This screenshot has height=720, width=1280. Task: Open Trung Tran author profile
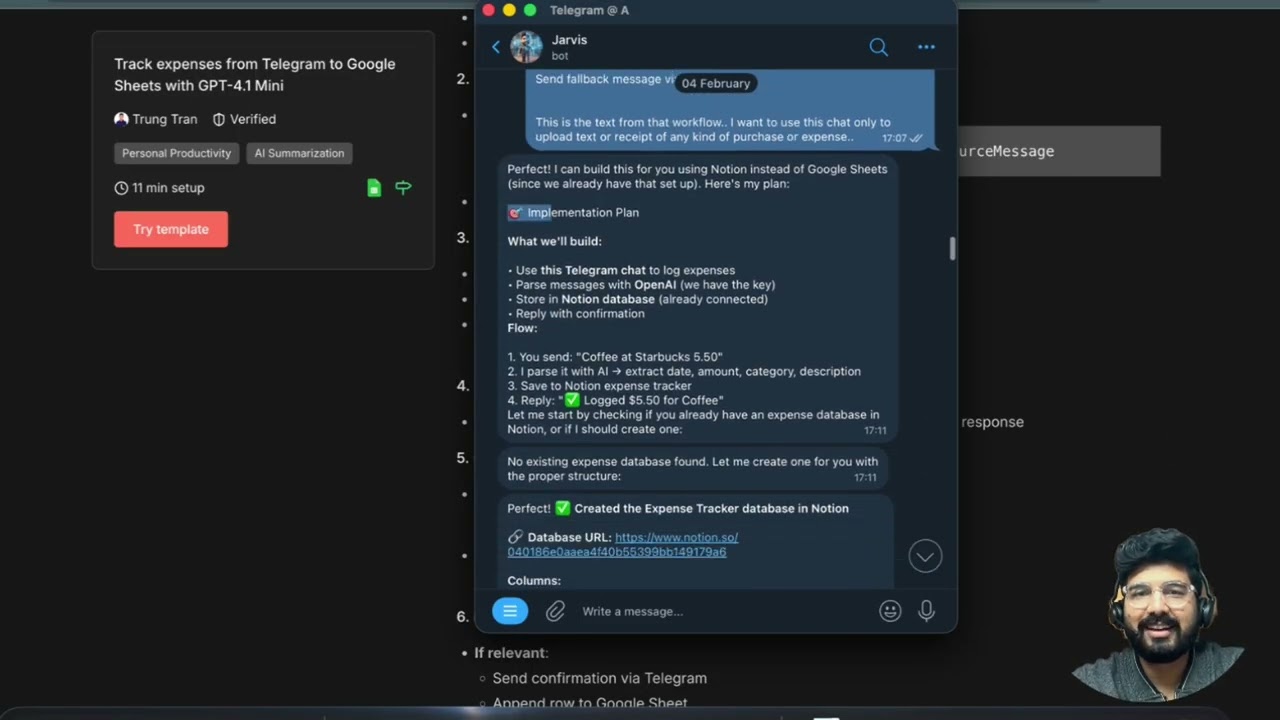pyautogui.click(x=156, y=119)
